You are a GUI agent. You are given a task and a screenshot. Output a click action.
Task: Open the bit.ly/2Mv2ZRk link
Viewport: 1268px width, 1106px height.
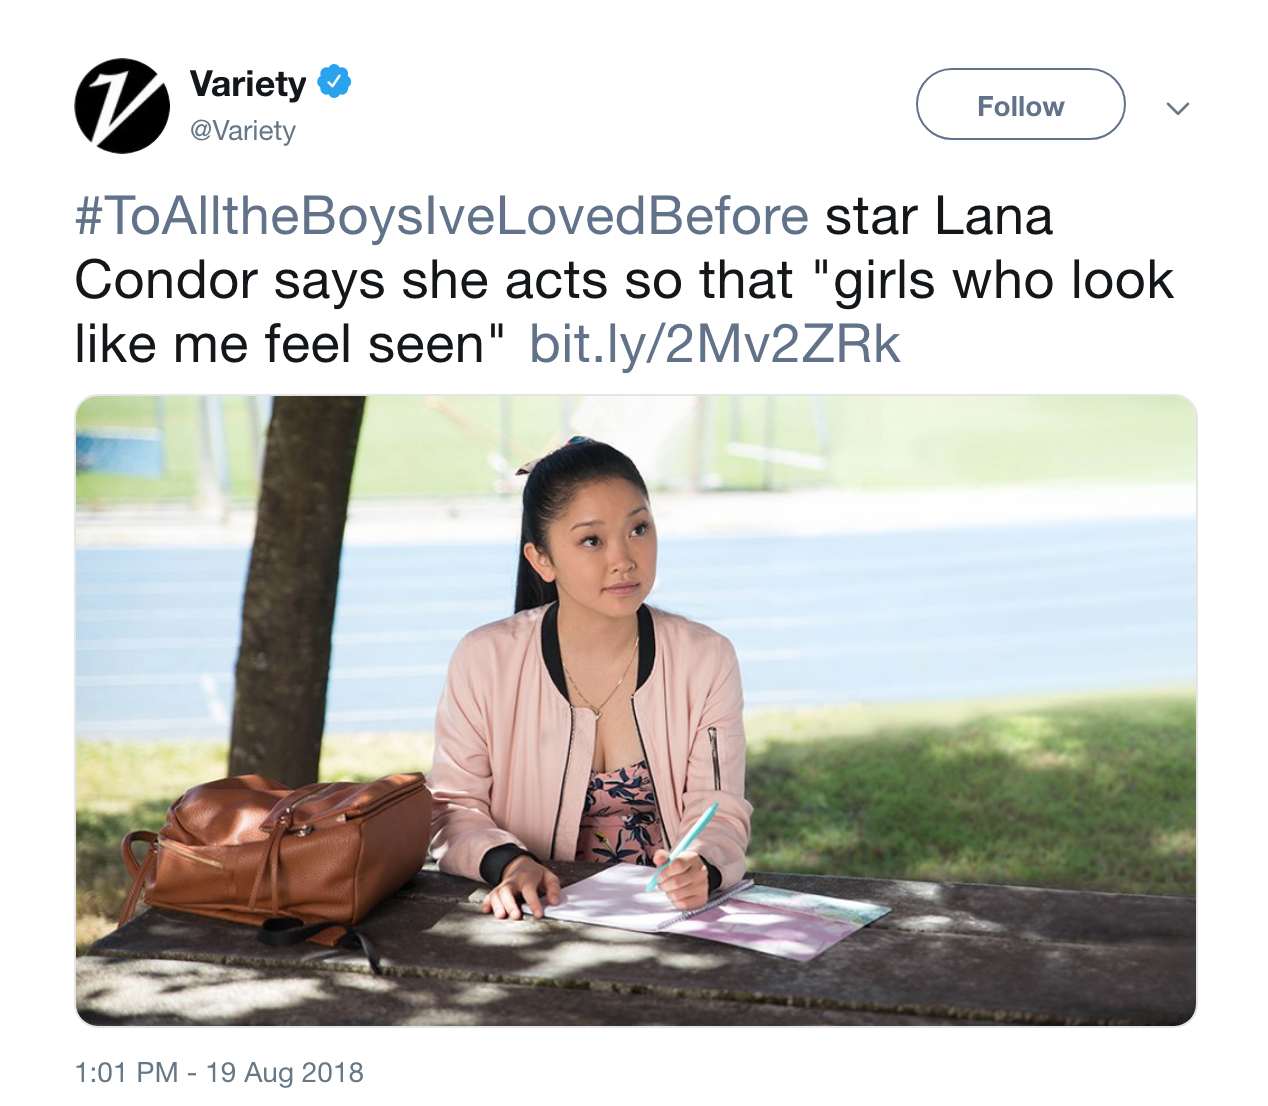click(x=715, y=344)
